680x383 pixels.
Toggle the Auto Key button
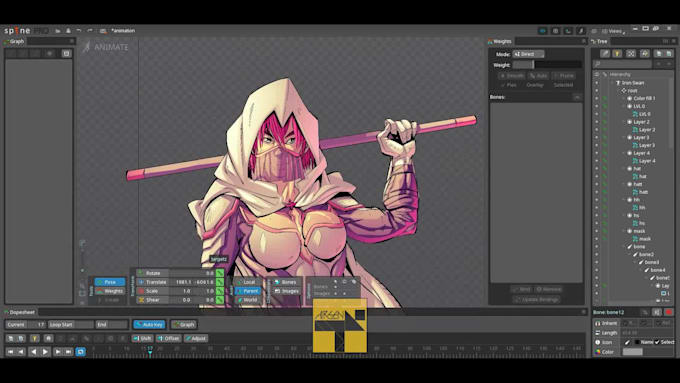[149, 324]
